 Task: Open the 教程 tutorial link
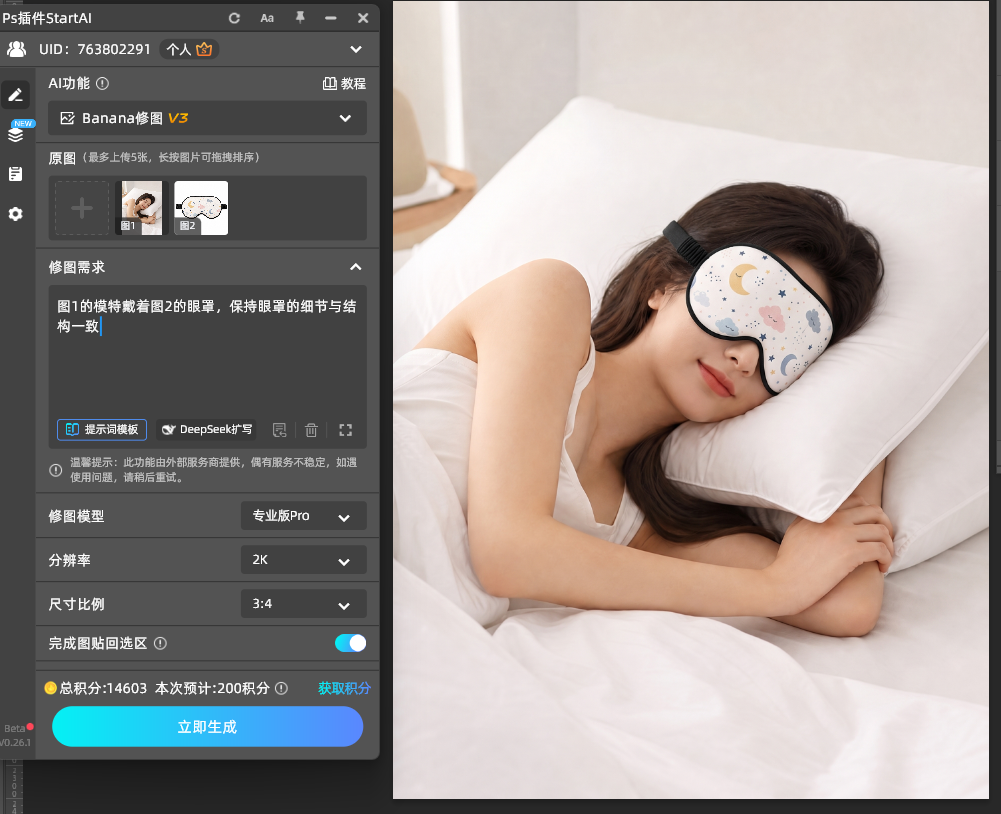coord(344,84)
